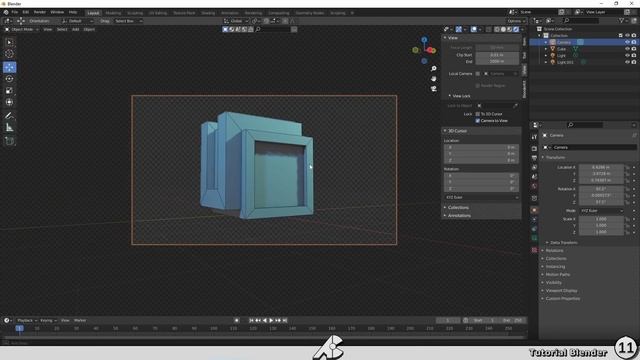Click the Clip Start value field

click(x=497, y=55)
